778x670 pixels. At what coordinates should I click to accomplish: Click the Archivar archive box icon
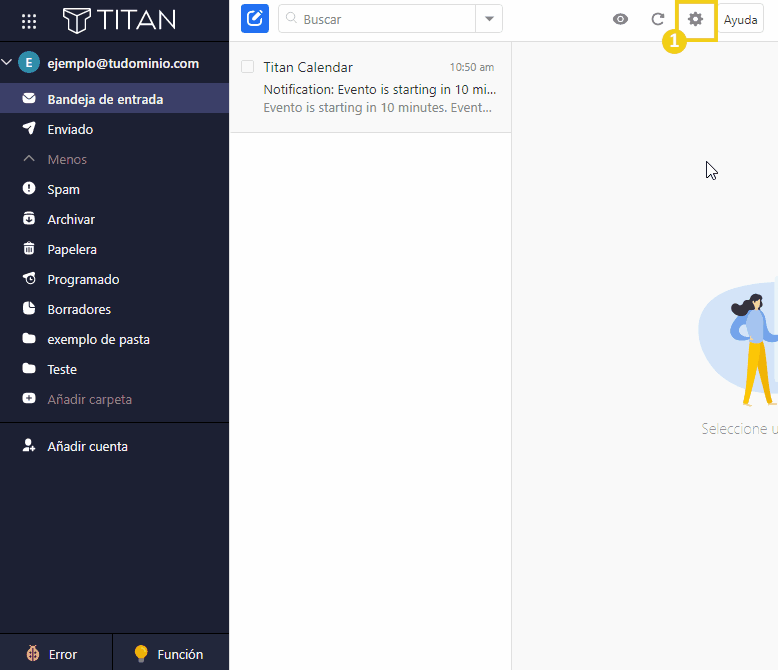coord(29,218)
